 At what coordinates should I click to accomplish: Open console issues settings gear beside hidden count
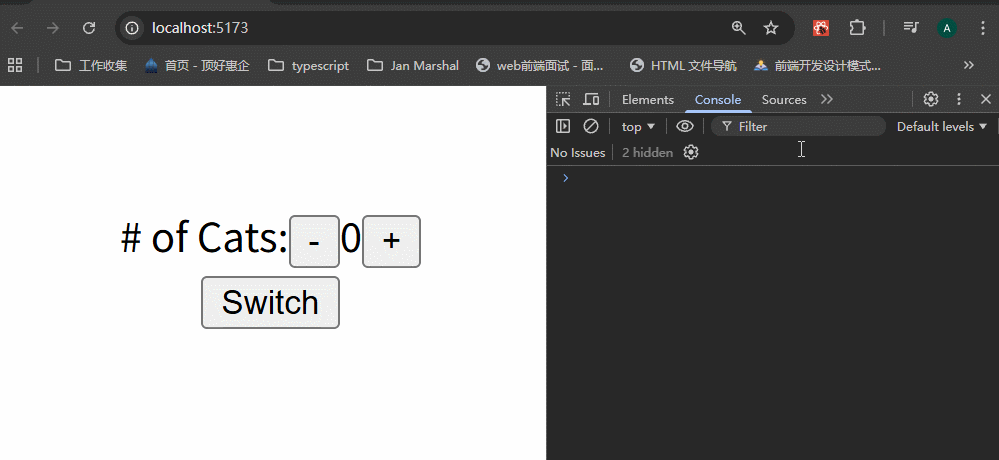pyautogui.click(x=691, y=152)
